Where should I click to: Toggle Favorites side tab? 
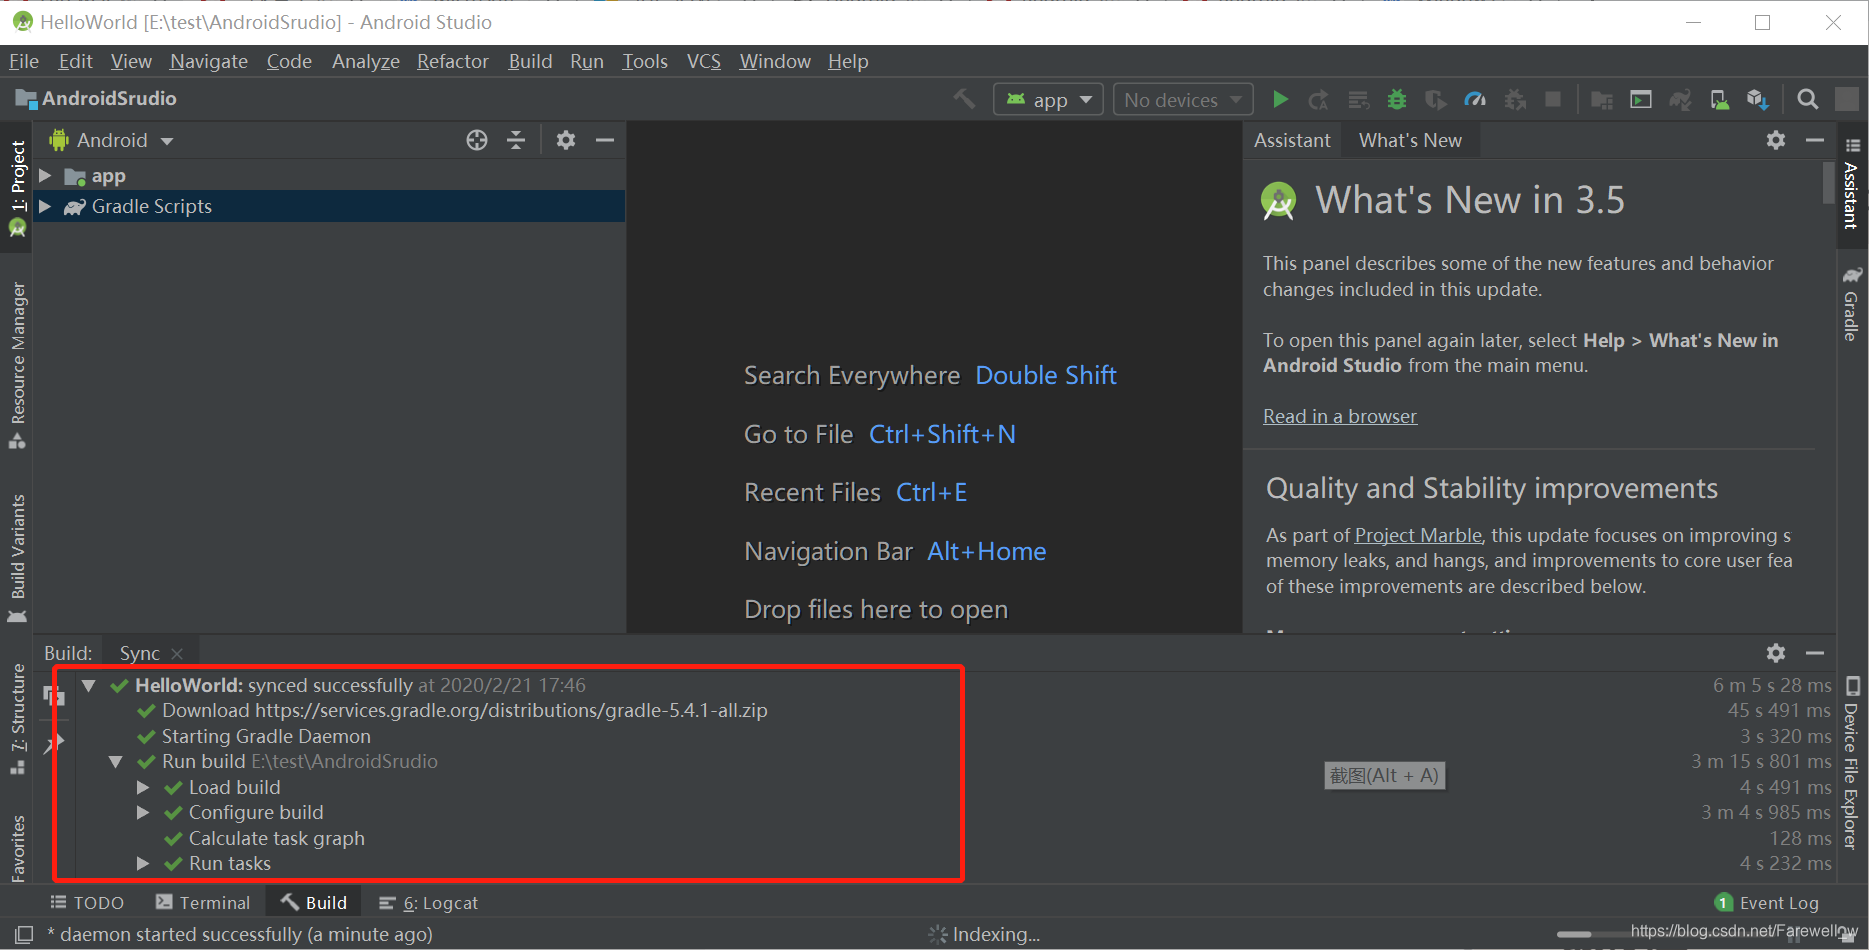tap(17, 848)
